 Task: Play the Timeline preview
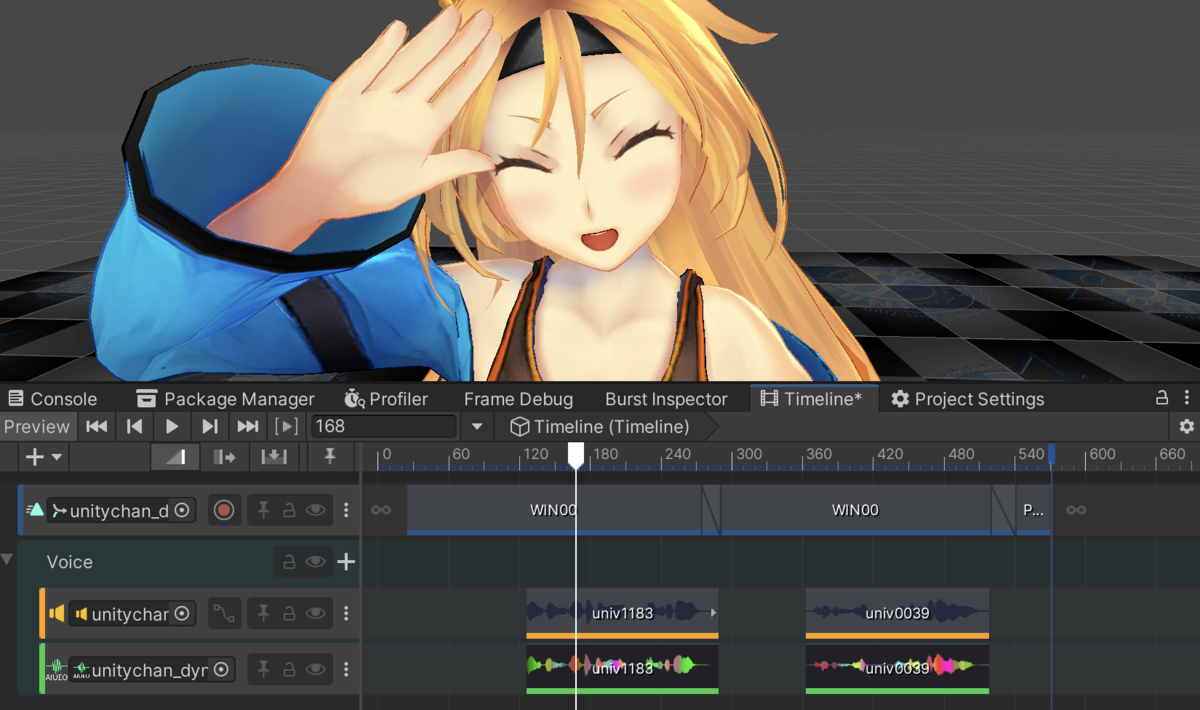[x=172, y=426]
